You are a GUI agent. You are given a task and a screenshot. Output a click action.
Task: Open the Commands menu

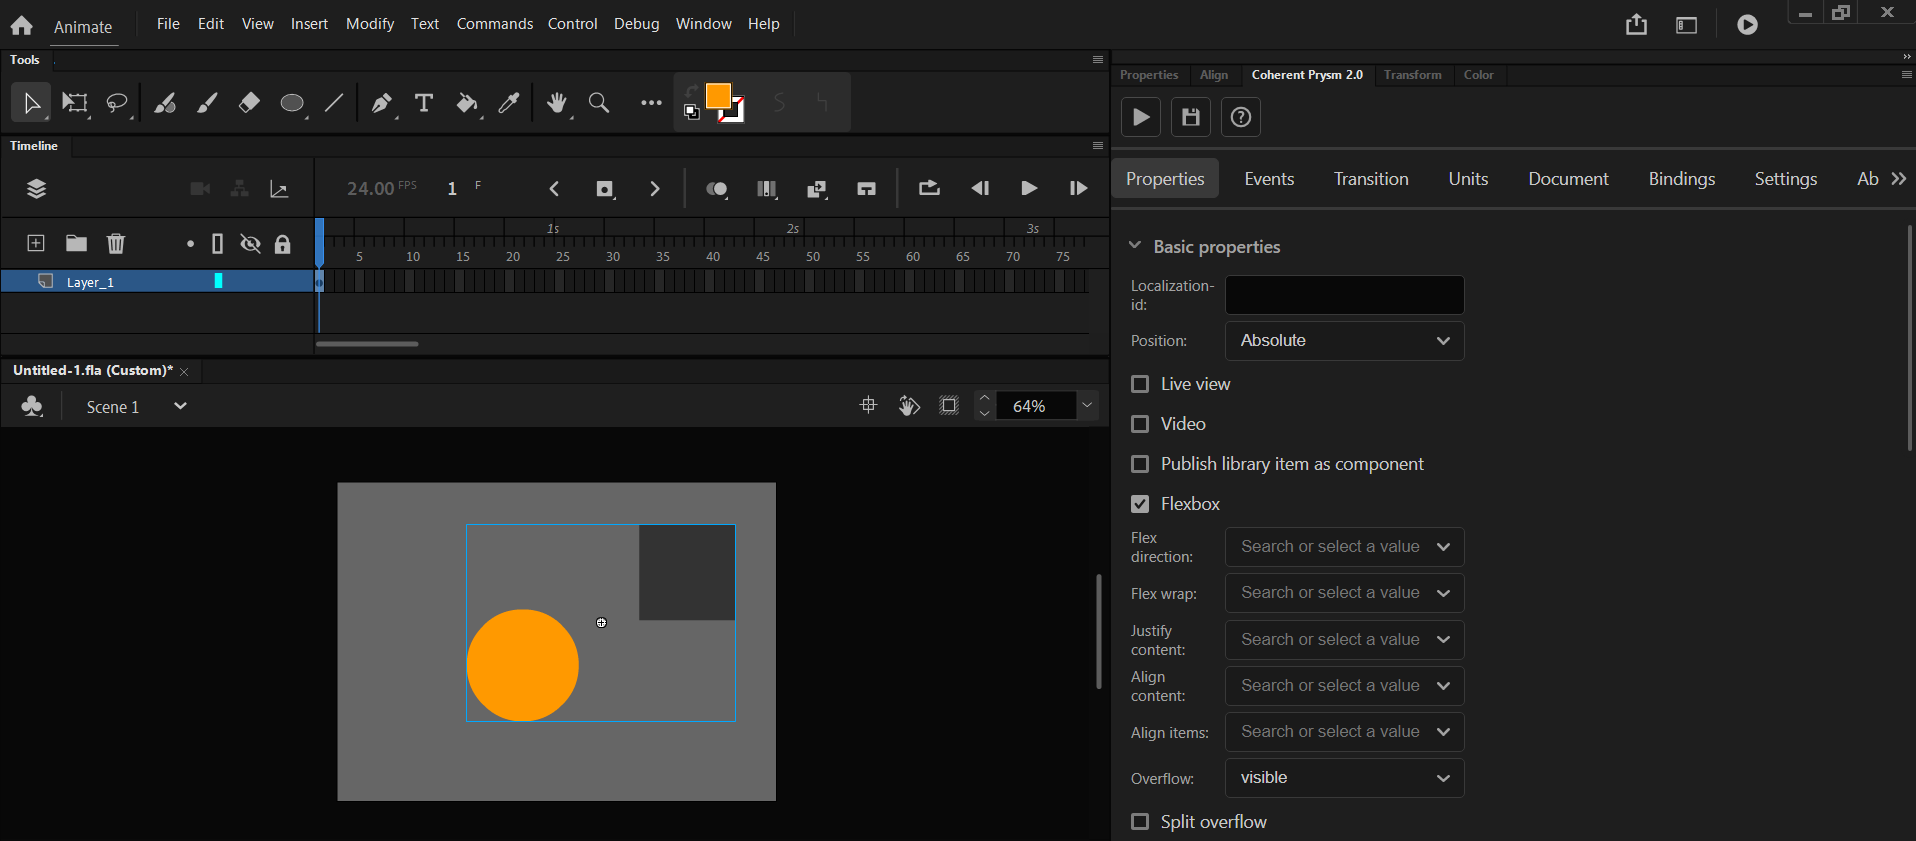tap(495, 24)
